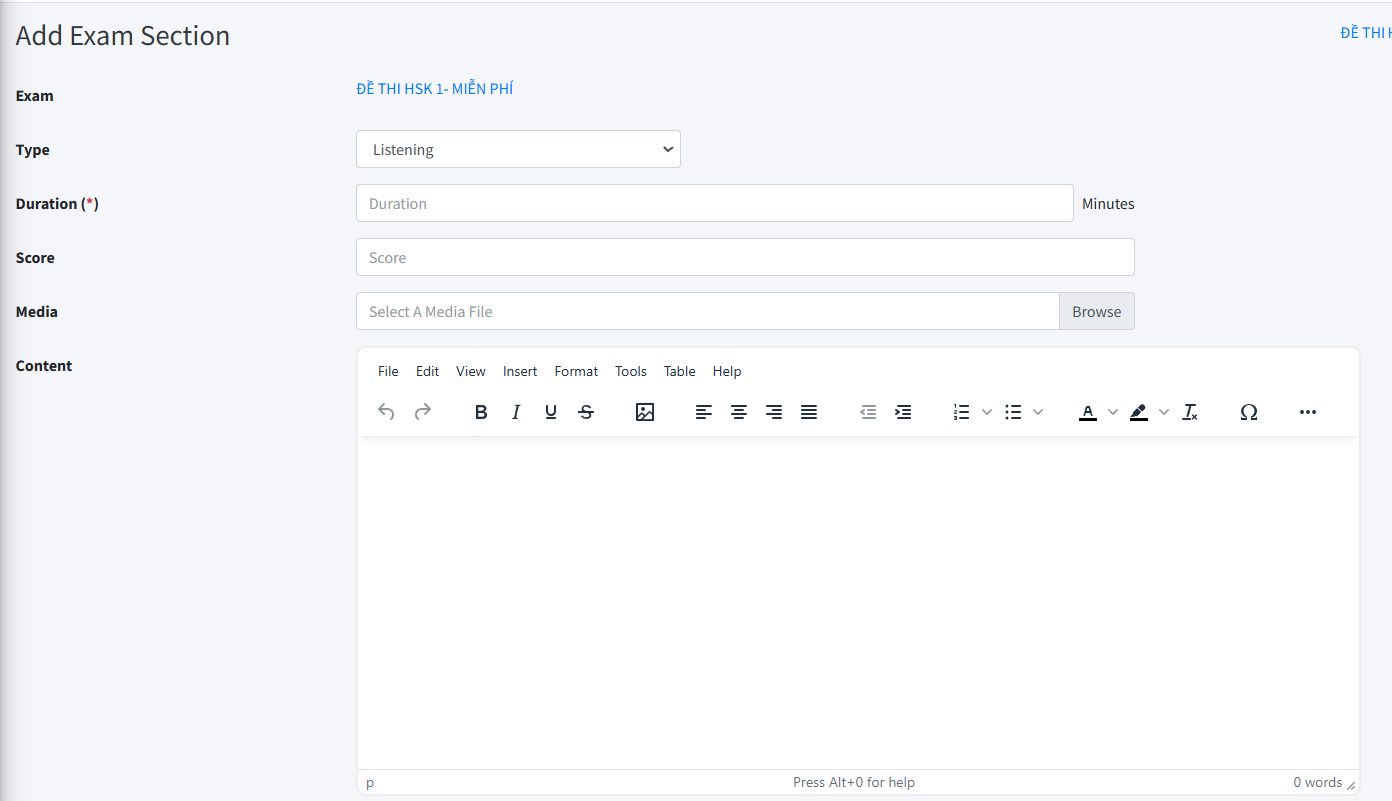Screen dimensions: 1392x801
Task: Click Browse to select media file
Action: (x=1096, y=312)
